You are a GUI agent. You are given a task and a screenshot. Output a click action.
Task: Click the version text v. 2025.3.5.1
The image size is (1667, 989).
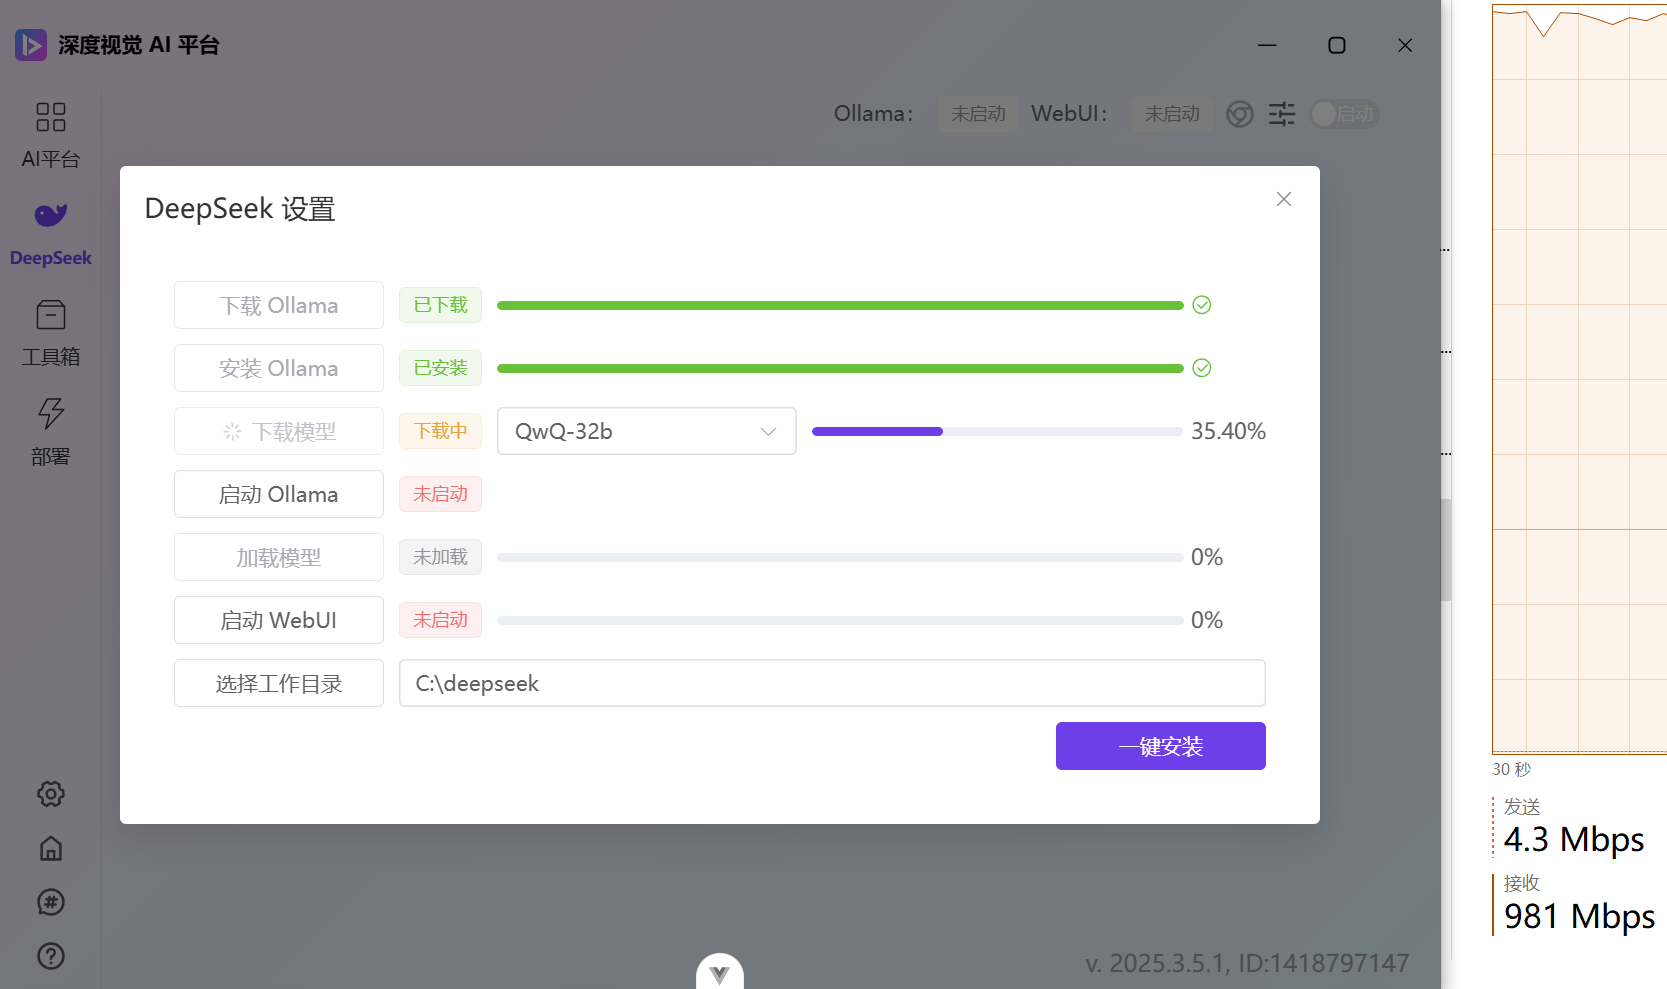point(1155,963)
